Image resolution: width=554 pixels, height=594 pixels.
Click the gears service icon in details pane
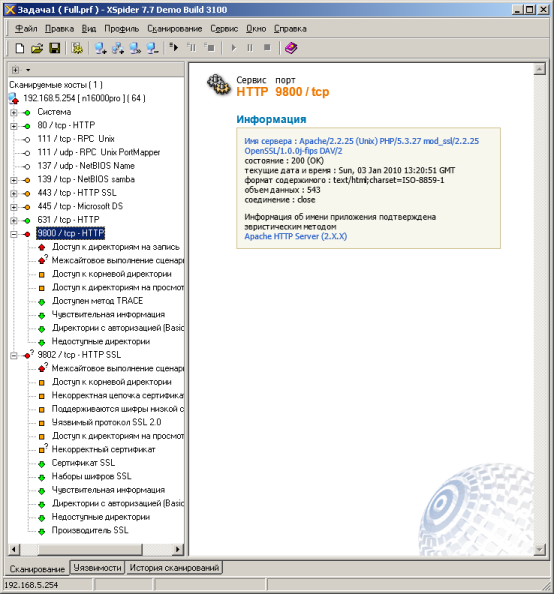219,85
